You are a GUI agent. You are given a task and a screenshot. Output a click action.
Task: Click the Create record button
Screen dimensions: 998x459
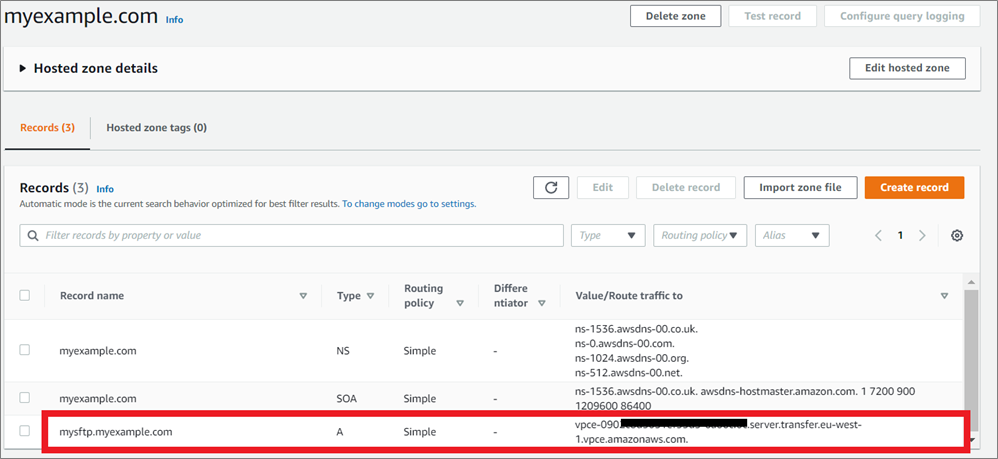914,187
